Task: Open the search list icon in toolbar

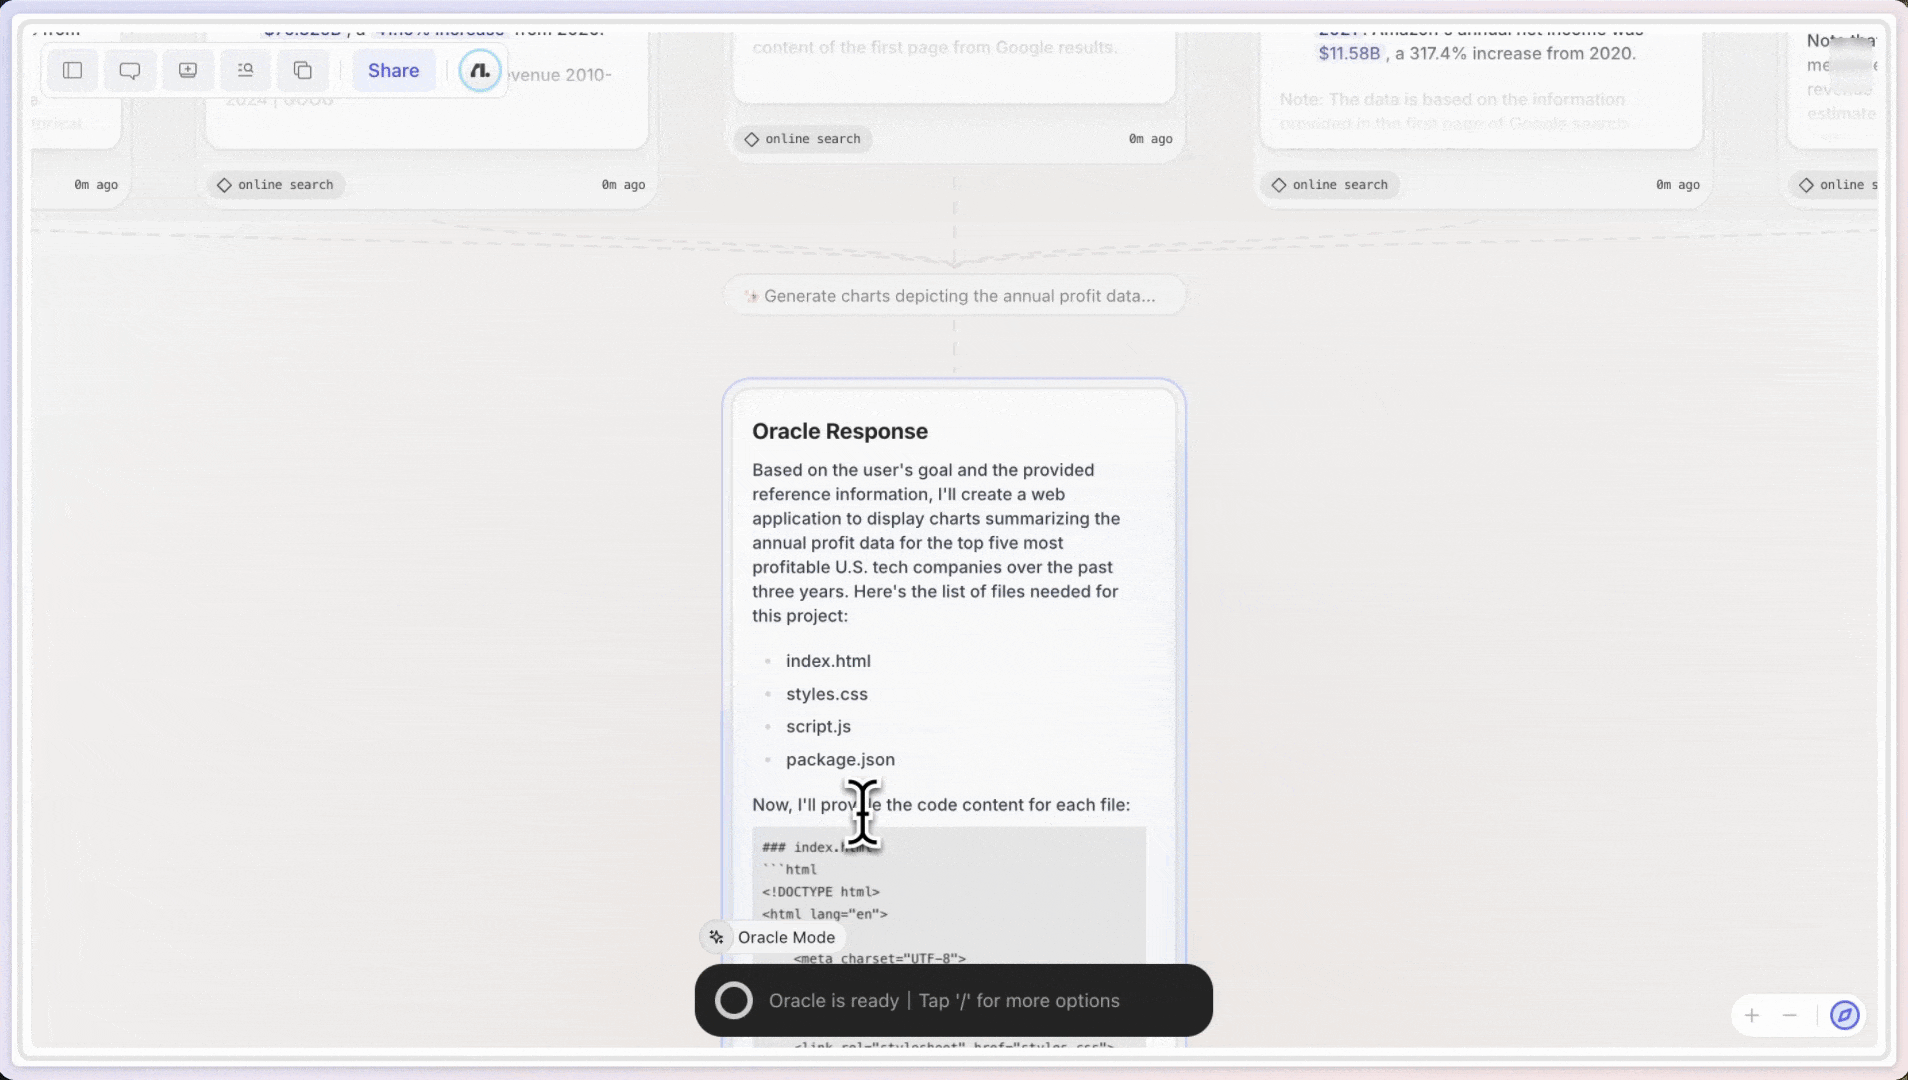Action: (x=245, y=70)
